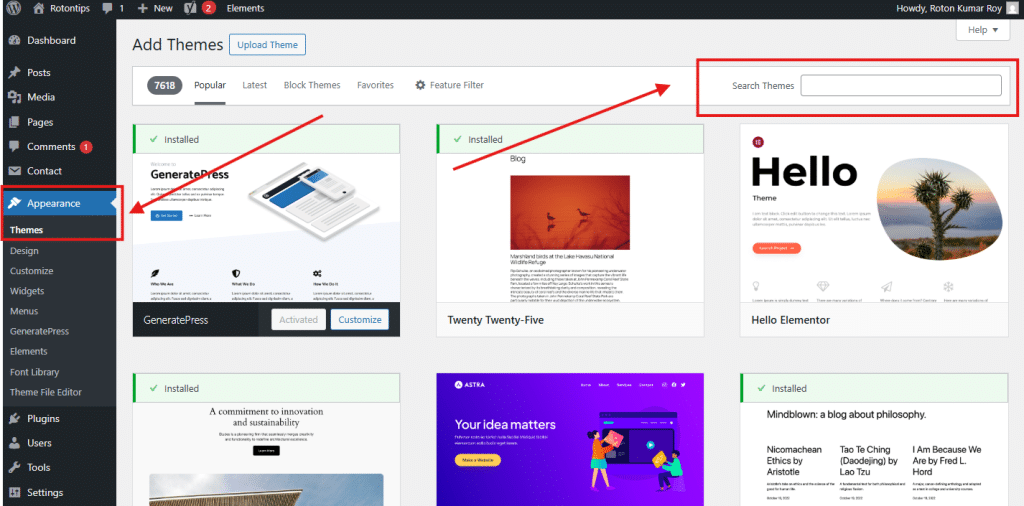
Task: Click the Activated button on GeneratePress
Action: (298, 320)
